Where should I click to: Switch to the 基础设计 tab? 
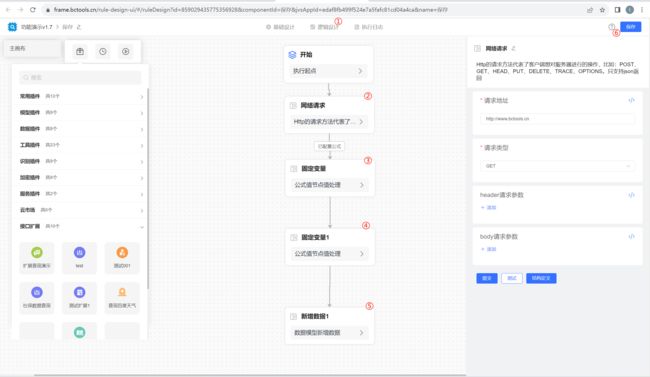coord(280,27)
